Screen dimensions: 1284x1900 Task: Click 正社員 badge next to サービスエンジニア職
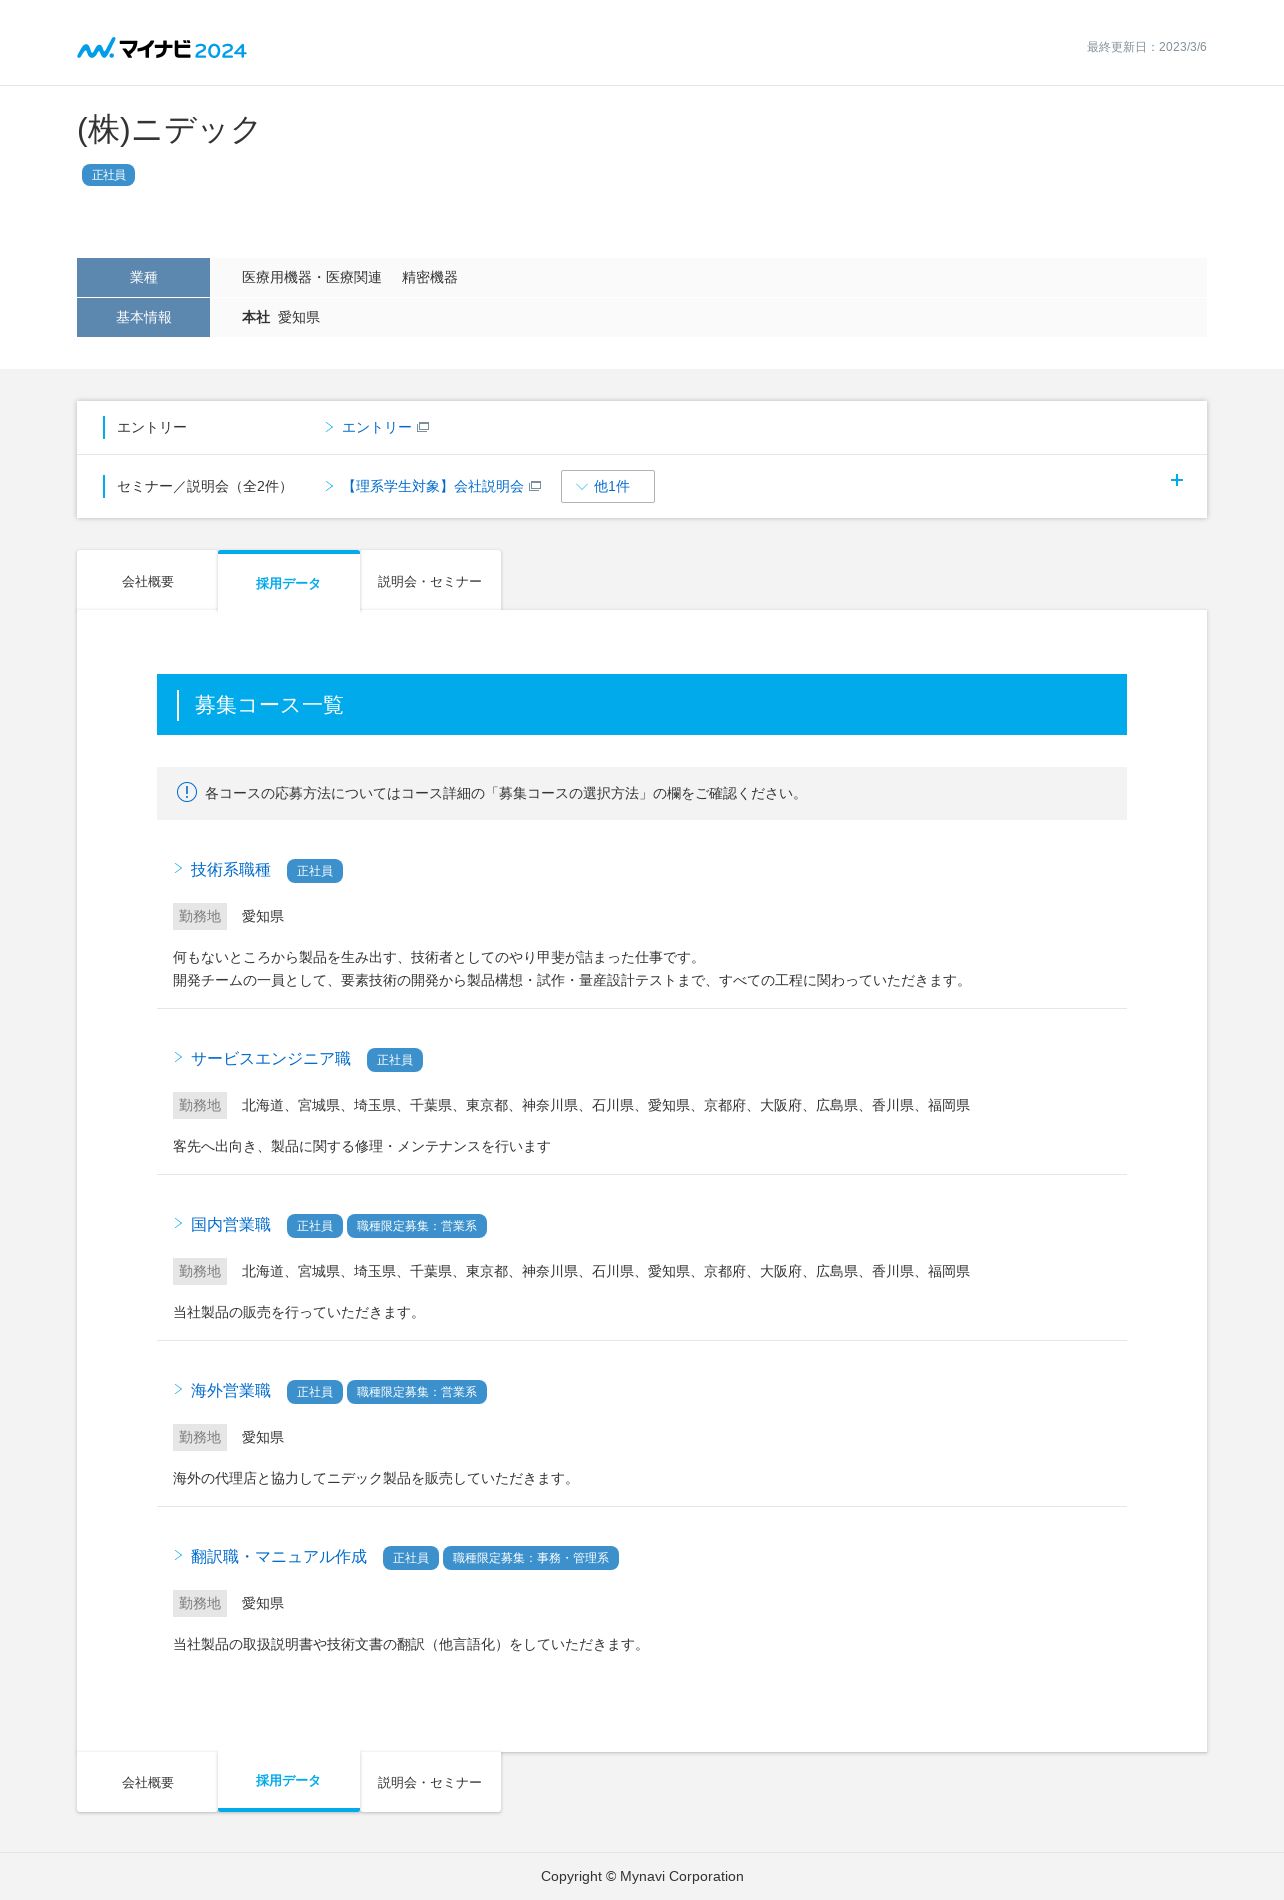395,1060
